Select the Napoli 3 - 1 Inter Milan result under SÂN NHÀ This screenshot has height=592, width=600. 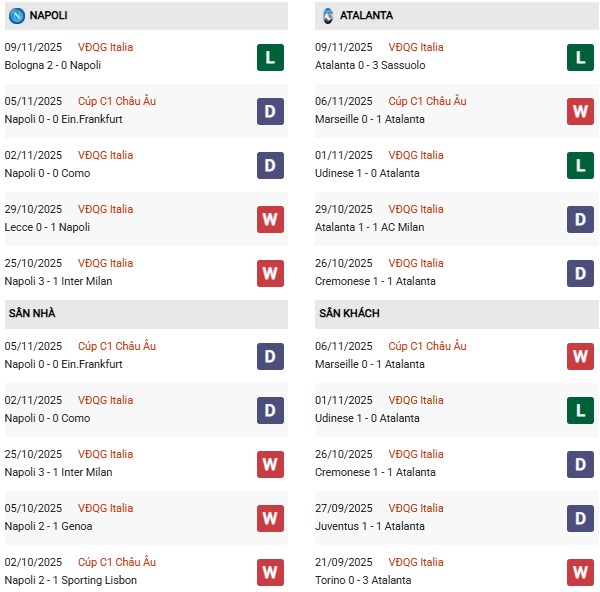[x=60, y=472]
